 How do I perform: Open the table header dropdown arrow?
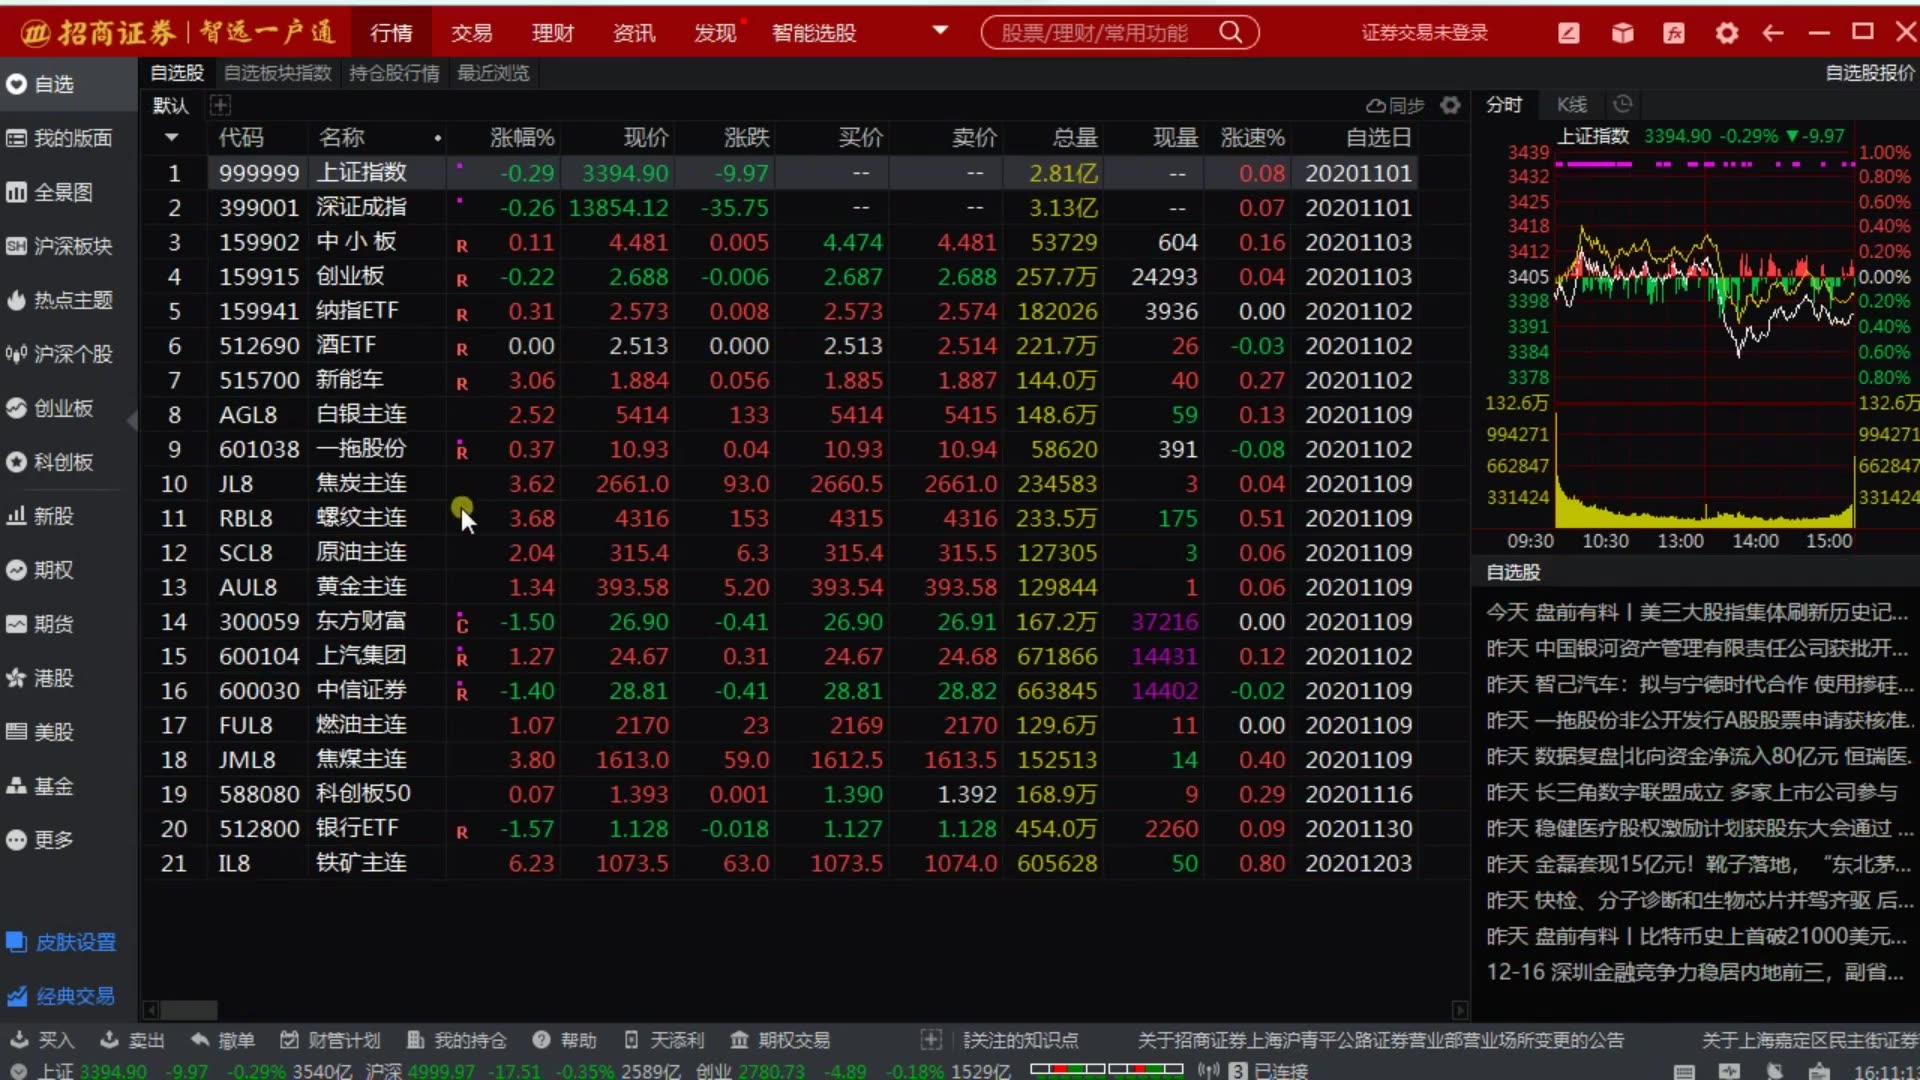pyautogui.click(x=171, y=138)
